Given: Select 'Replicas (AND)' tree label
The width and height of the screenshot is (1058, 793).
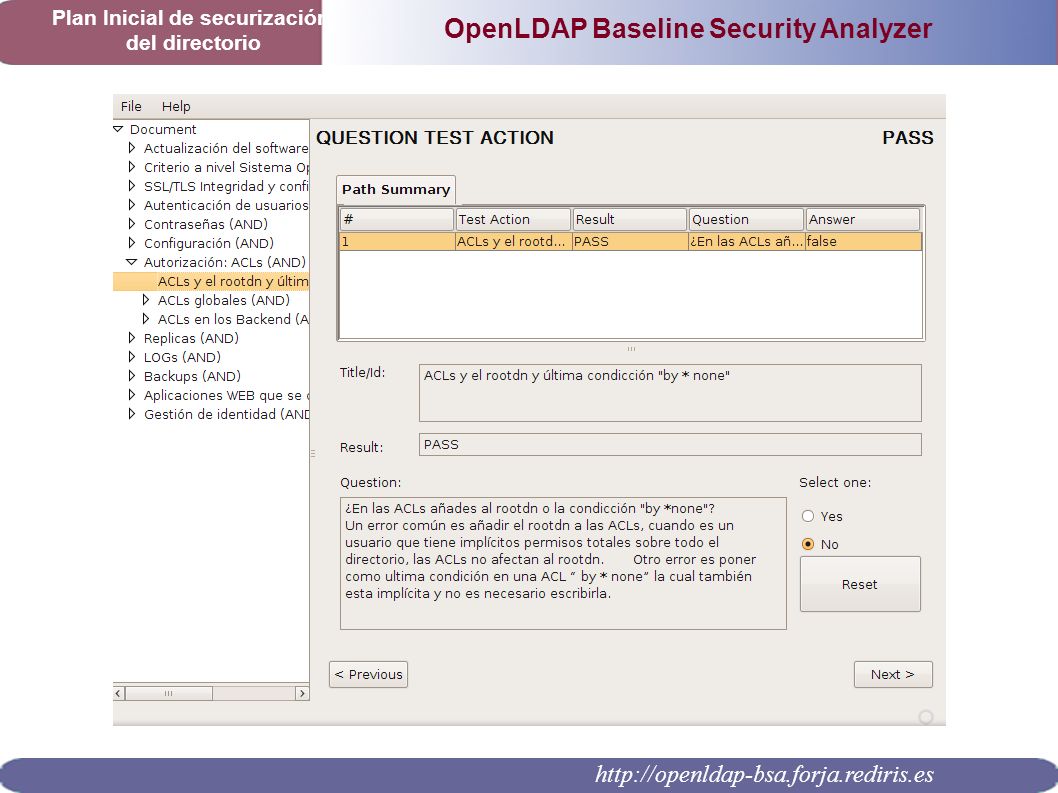Looking at the screenshot, I should [x=191, y=338].
